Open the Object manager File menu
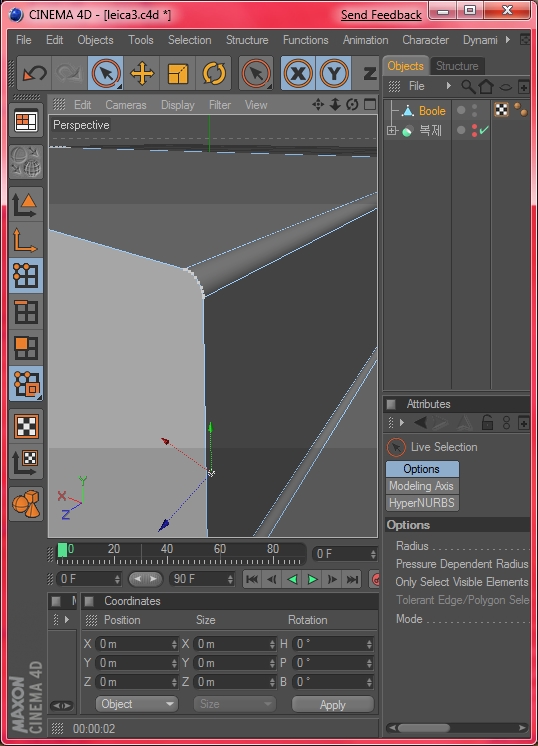 coord(416,86)
